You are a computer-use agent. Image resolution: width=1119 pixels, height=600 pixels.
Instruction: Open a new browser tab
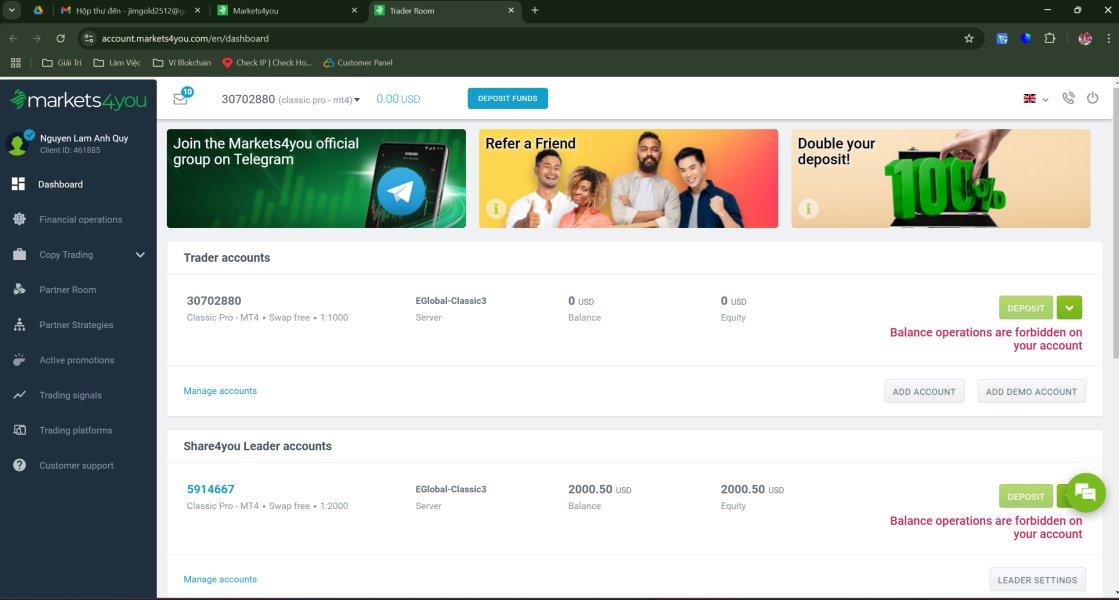pos(535,11)
